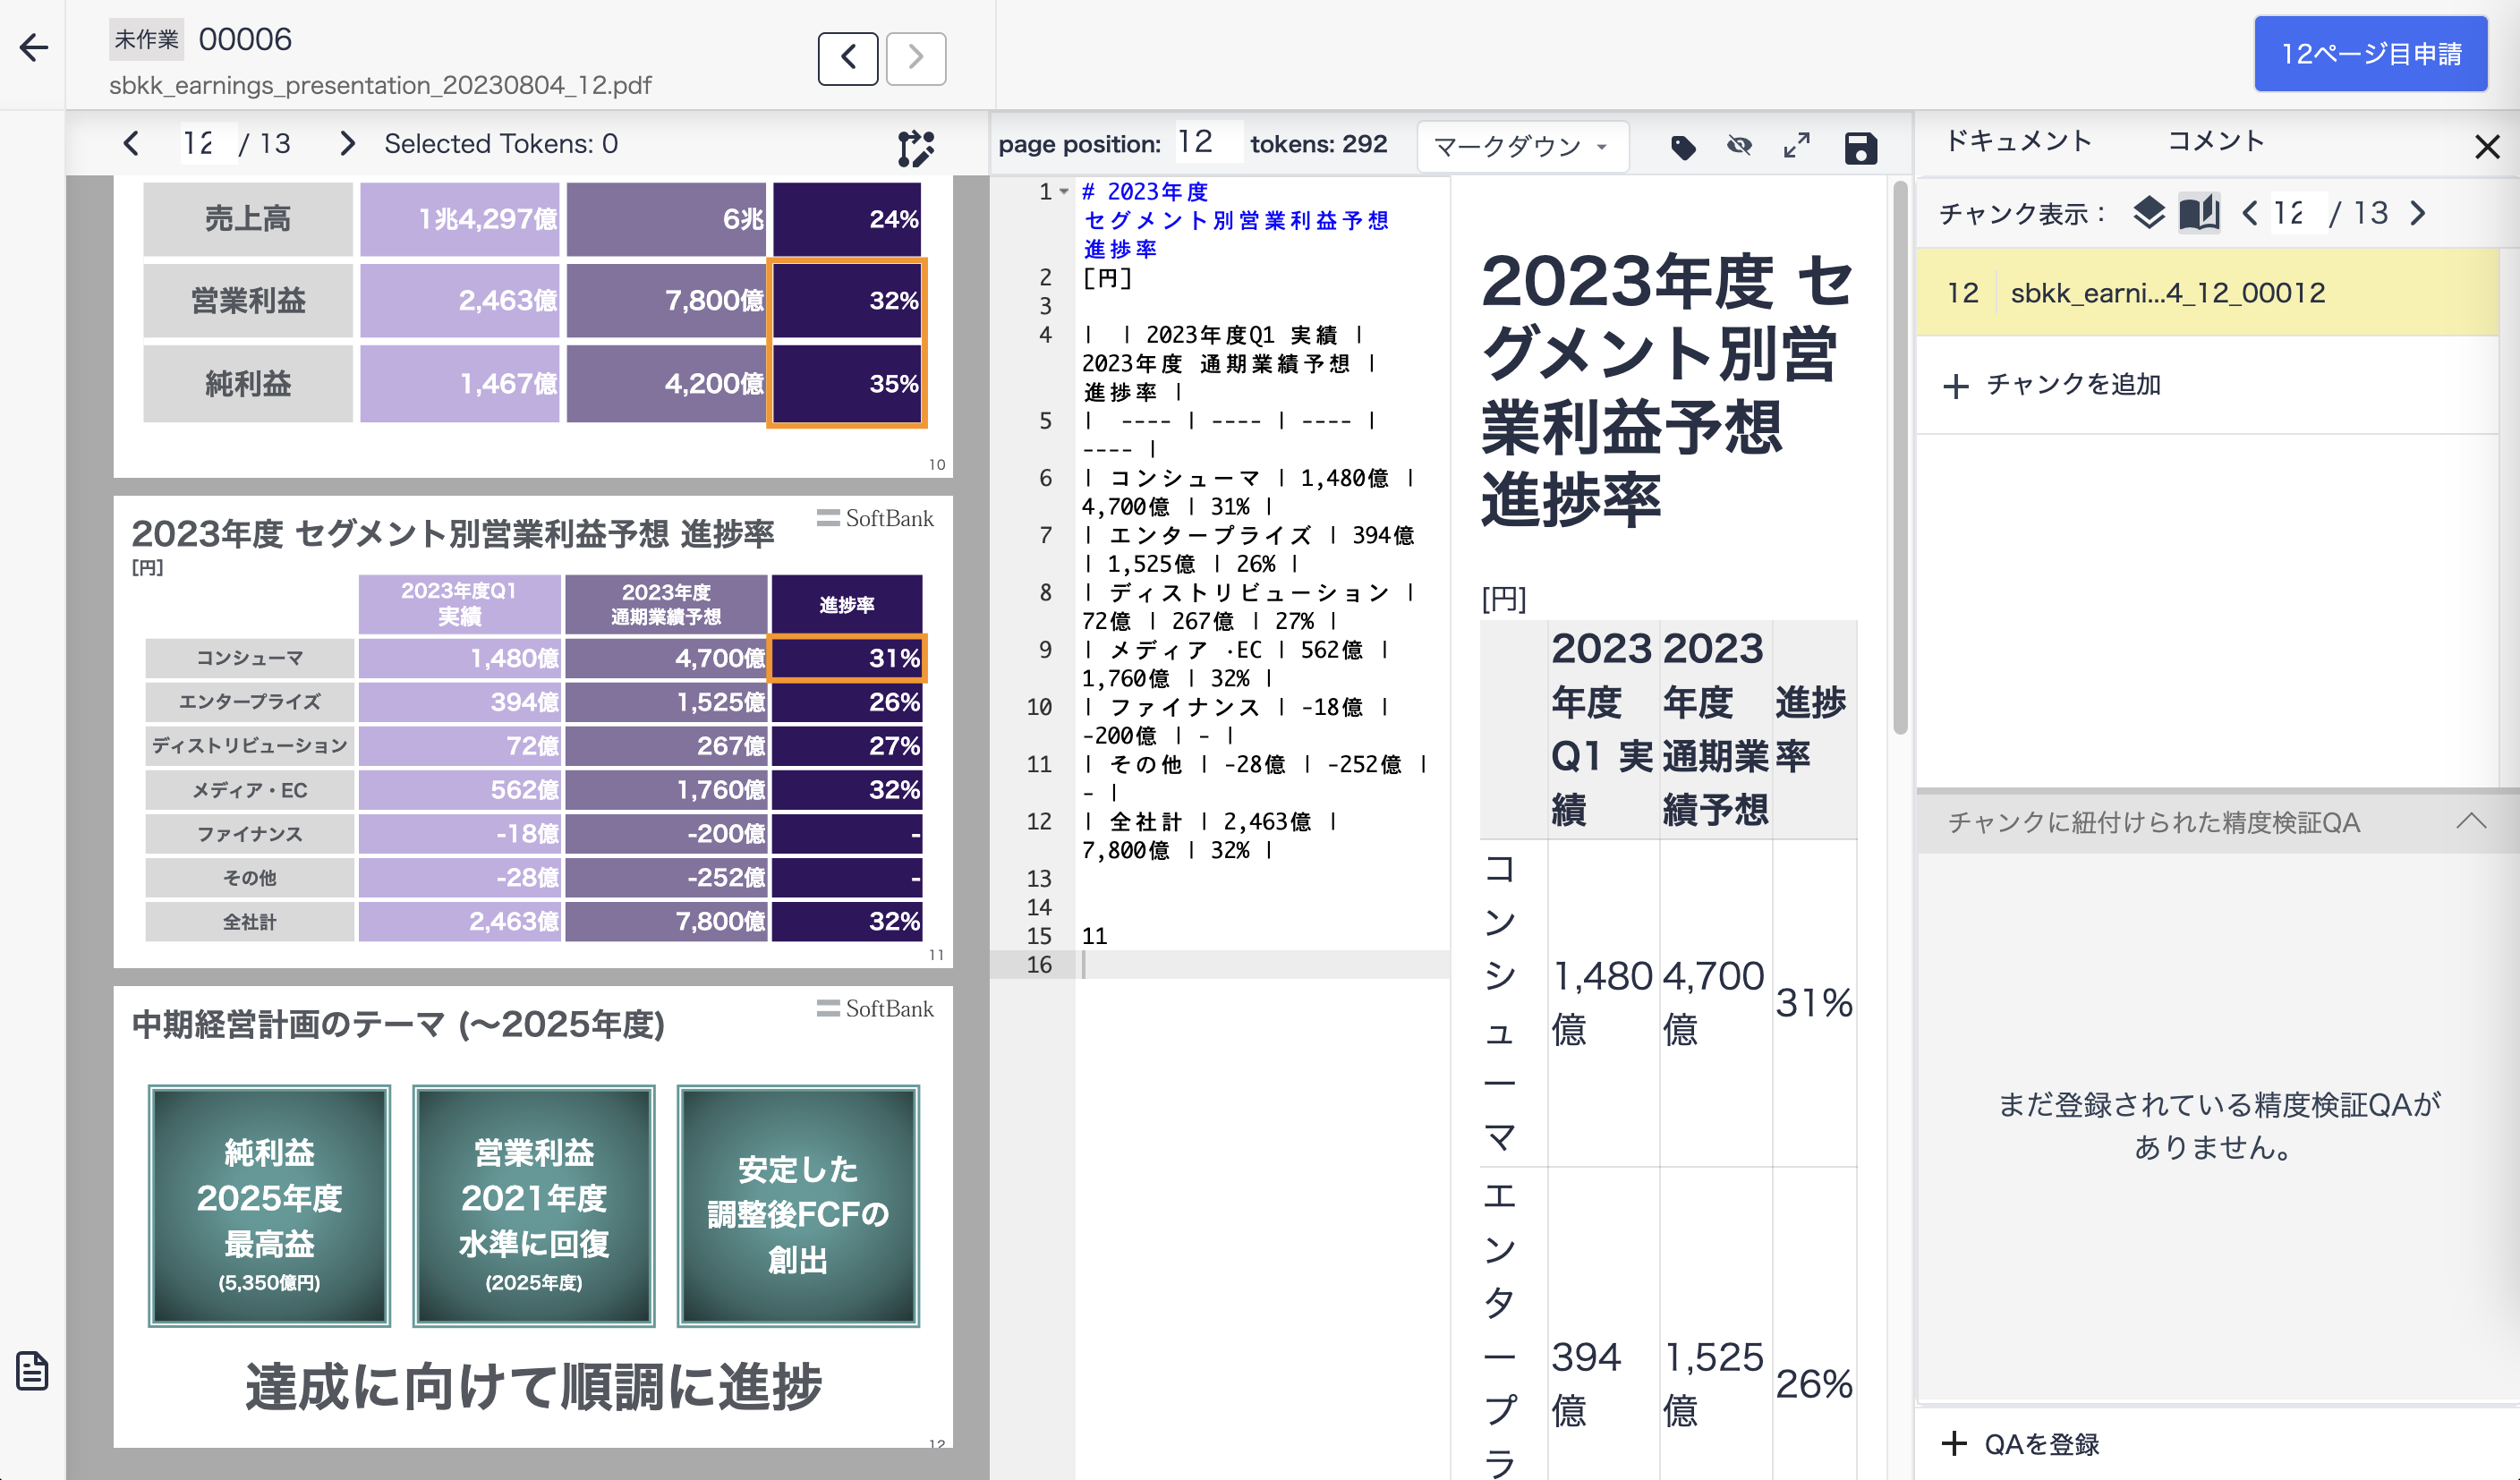Edit the PDF page number field
The height and width of the screenshot is (1480, 2520).
(x=206, y=144)
